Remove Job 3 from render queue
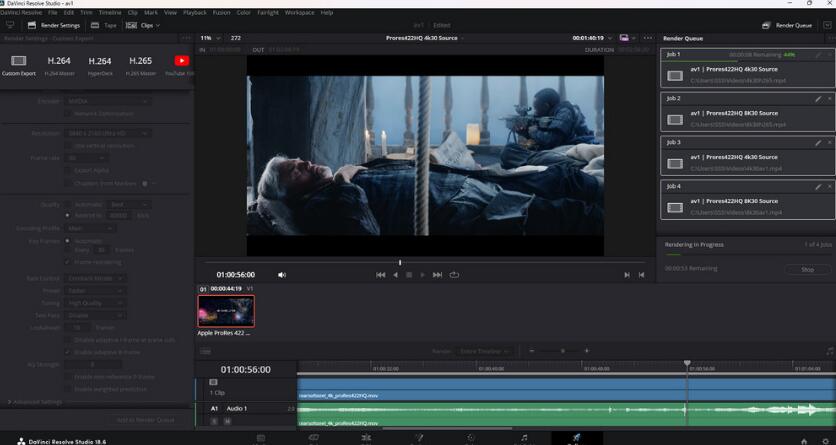The width and height of the screenshot is (836, 445). 830,143
